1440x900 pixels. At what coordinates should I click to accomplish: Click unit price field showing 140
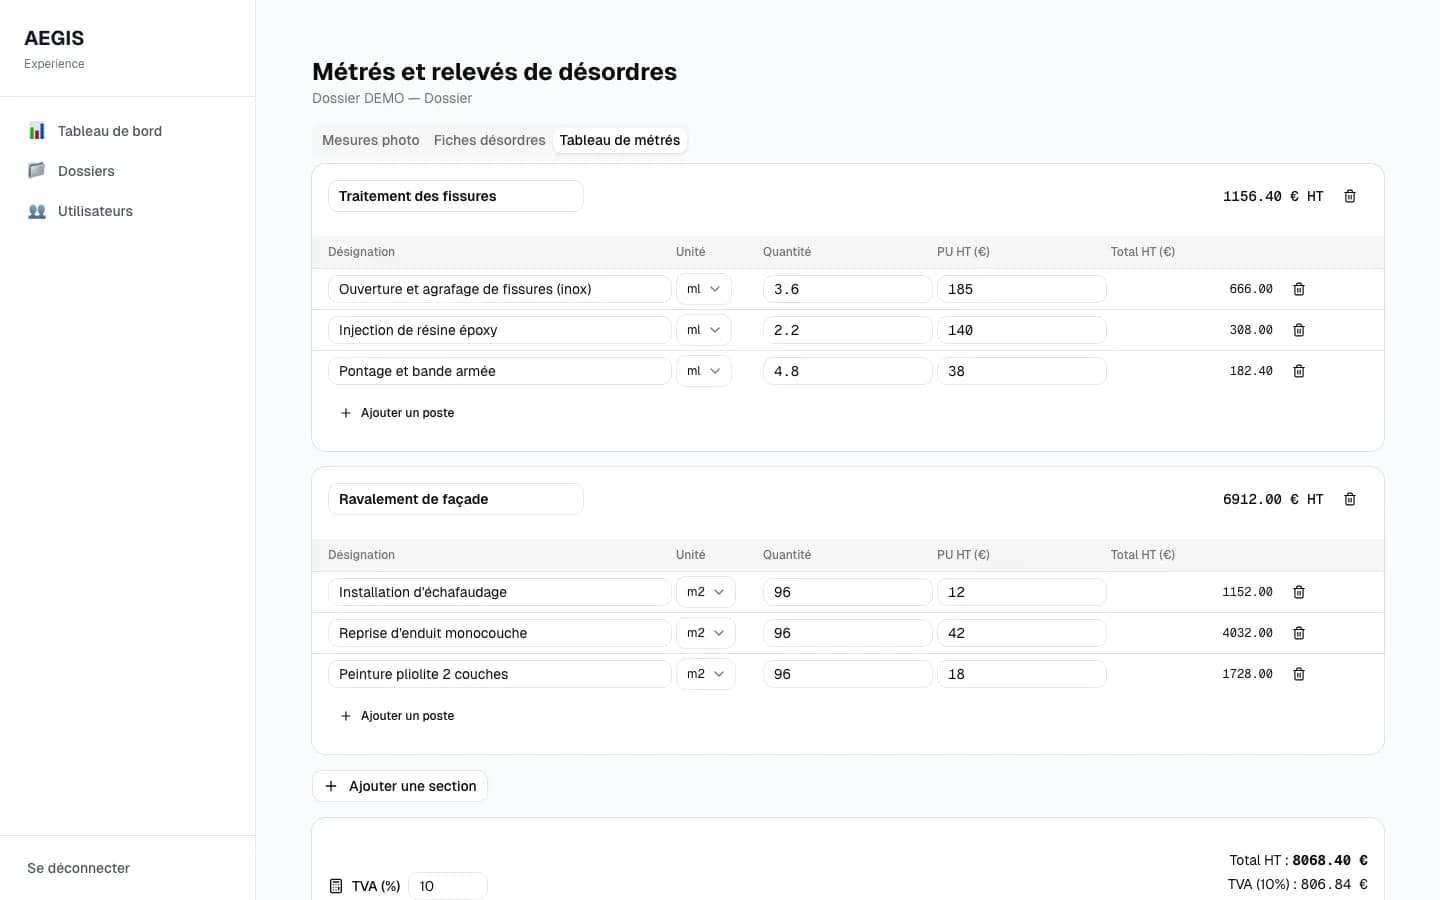[1022, 330]
